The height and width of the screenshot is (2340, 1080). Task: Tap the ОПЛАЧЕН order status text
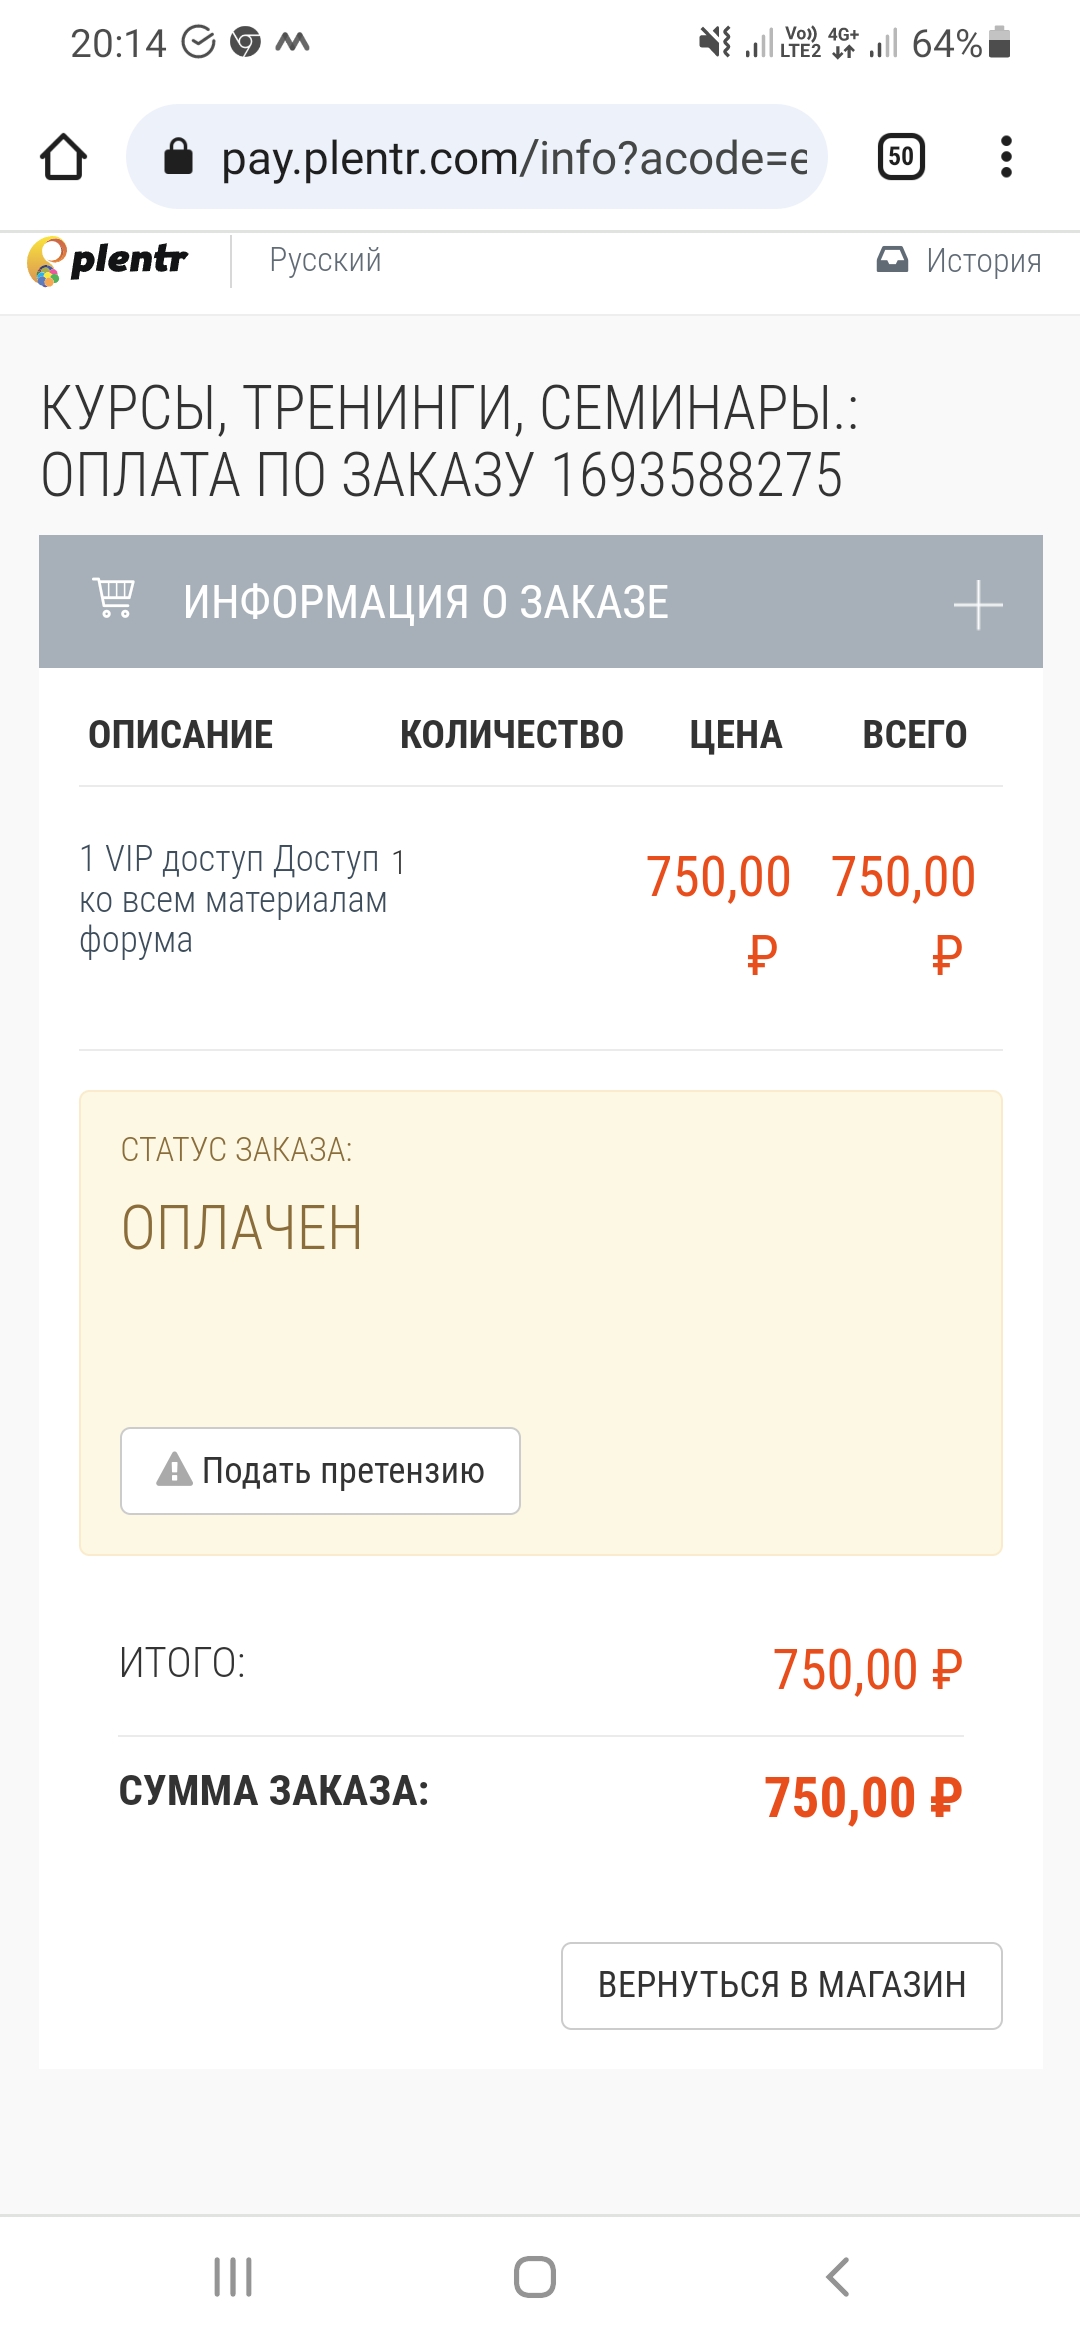coord(241,1228)
